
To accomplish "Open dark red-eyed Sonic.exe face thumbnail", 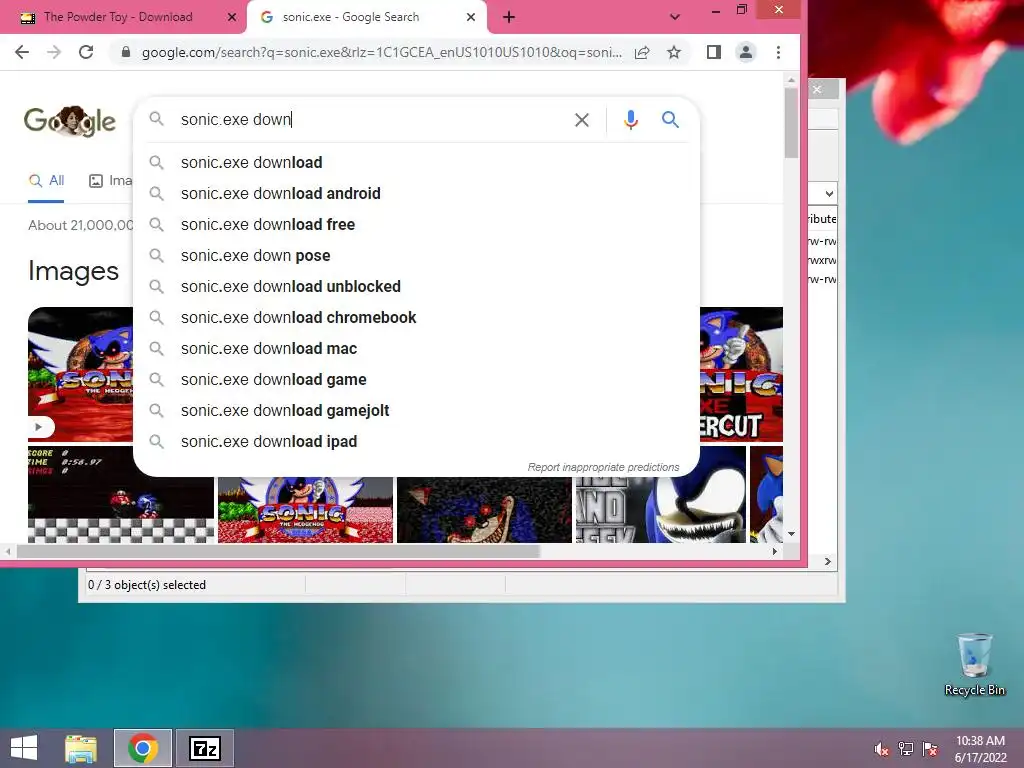I will (484, 510).
